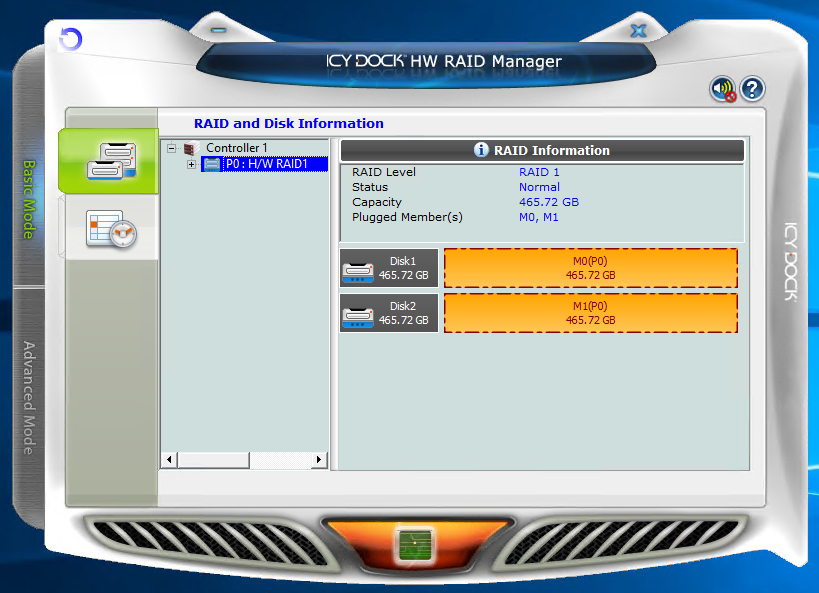Open RAID and Disk Information sidebar icon
The image size is (819, 593).
[109, 161]
